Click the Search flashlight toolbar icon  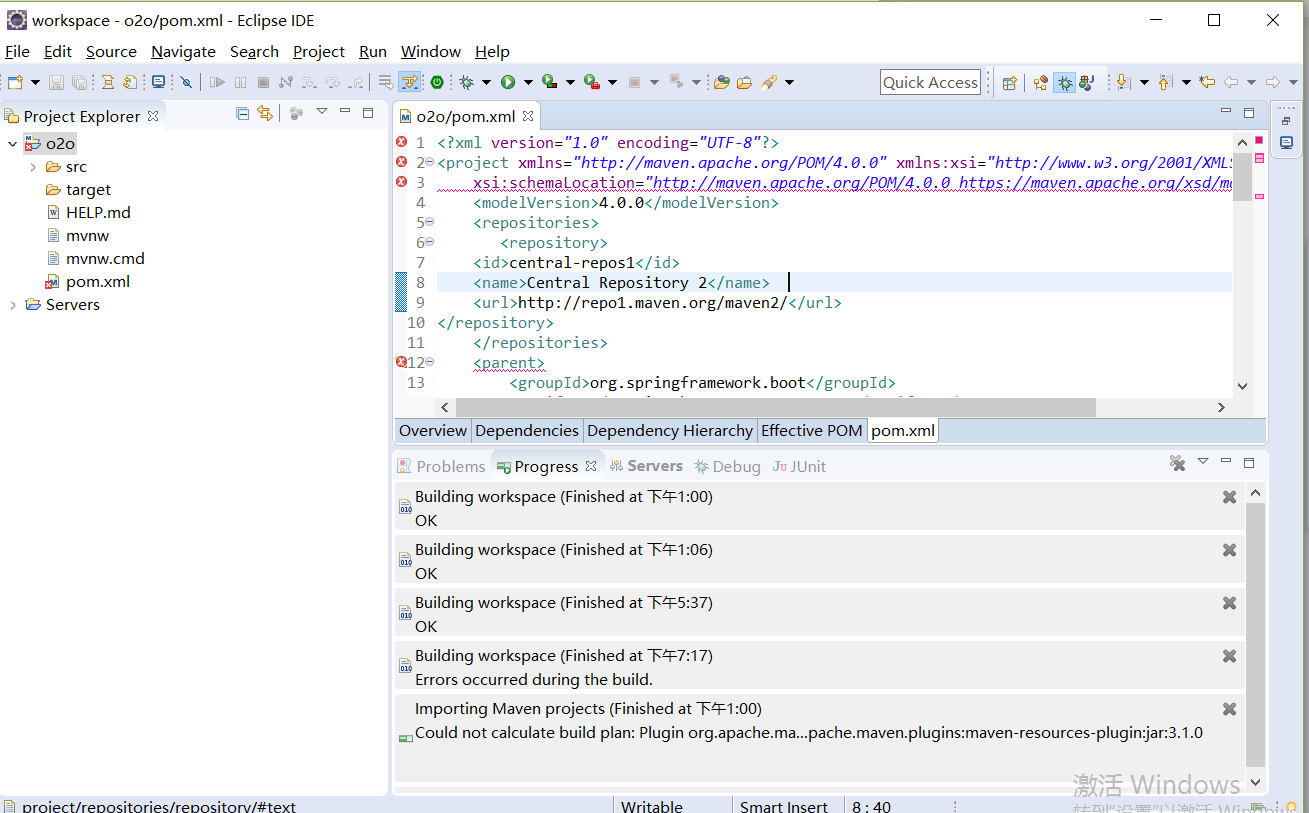tap(768, 82)
